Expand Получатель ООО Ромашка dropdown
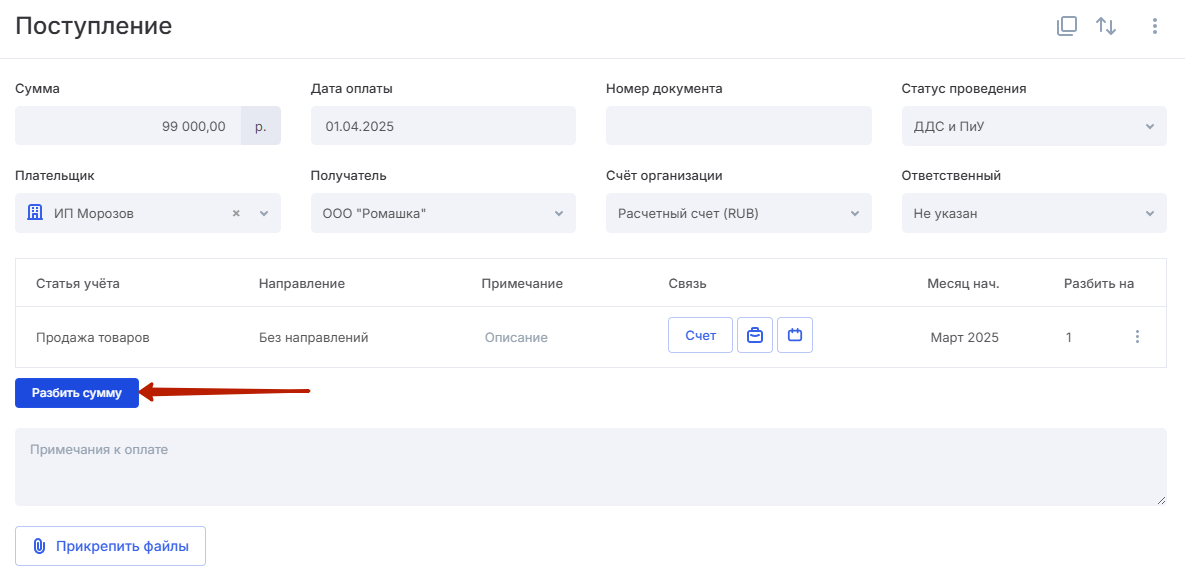1185x580 pixels. (x=443, y=213)
